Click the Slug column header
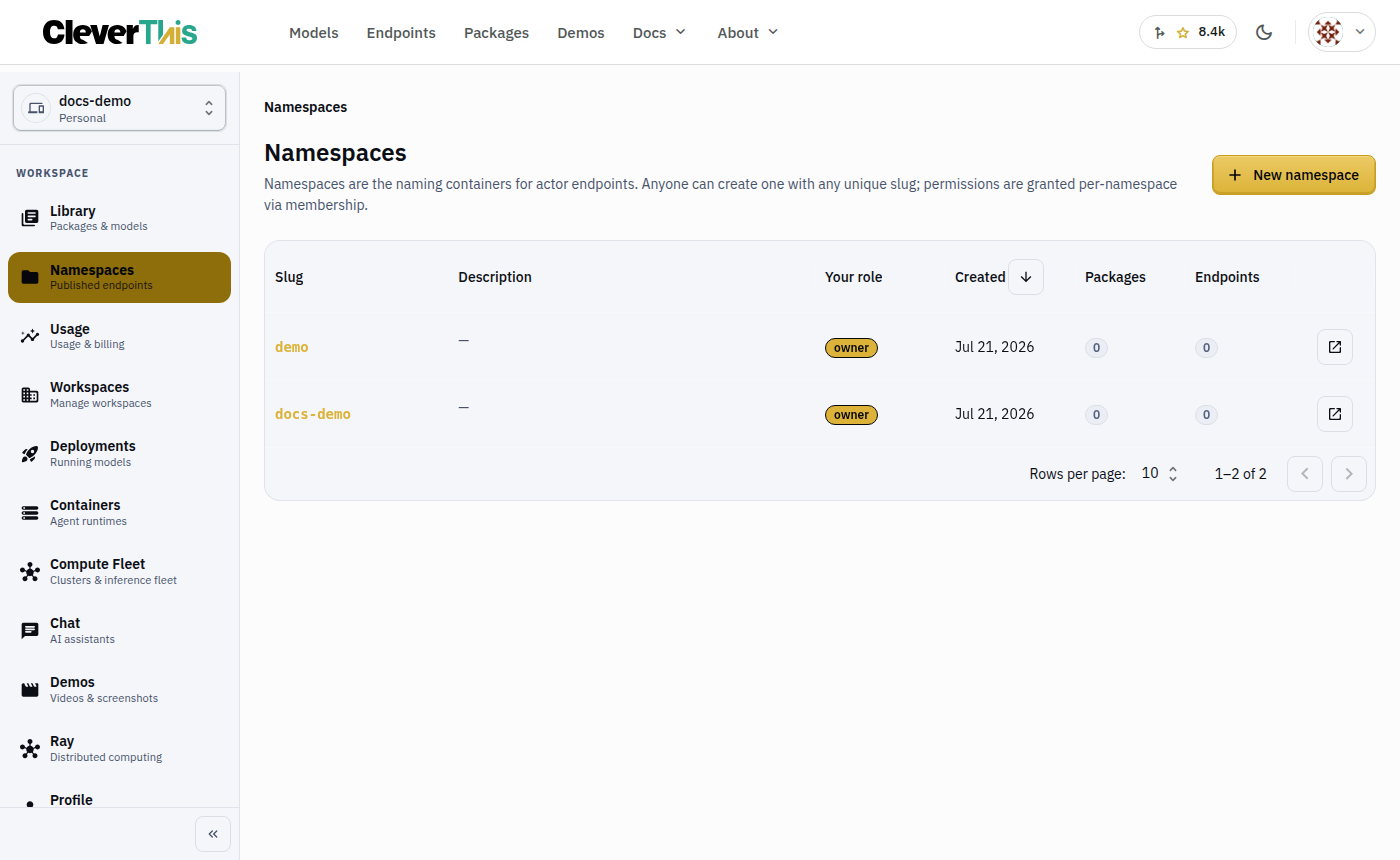The width and height of the screenshot is (1400, 860). tap(289, 277)
